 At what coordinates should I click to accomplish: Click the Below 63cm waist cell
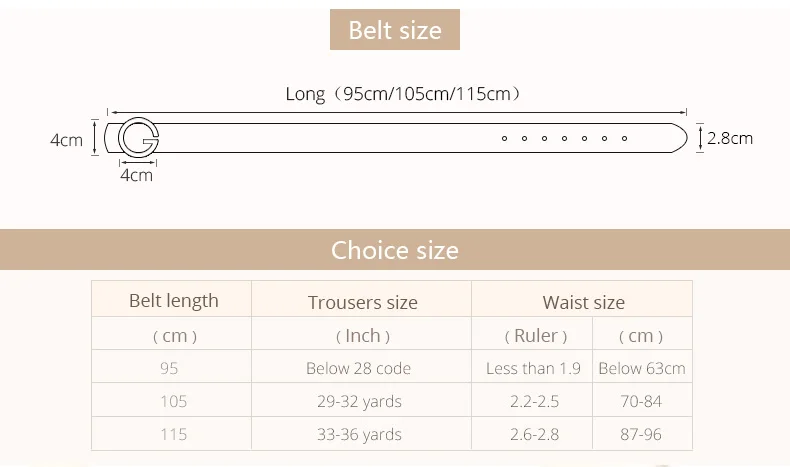coord(642,368)
